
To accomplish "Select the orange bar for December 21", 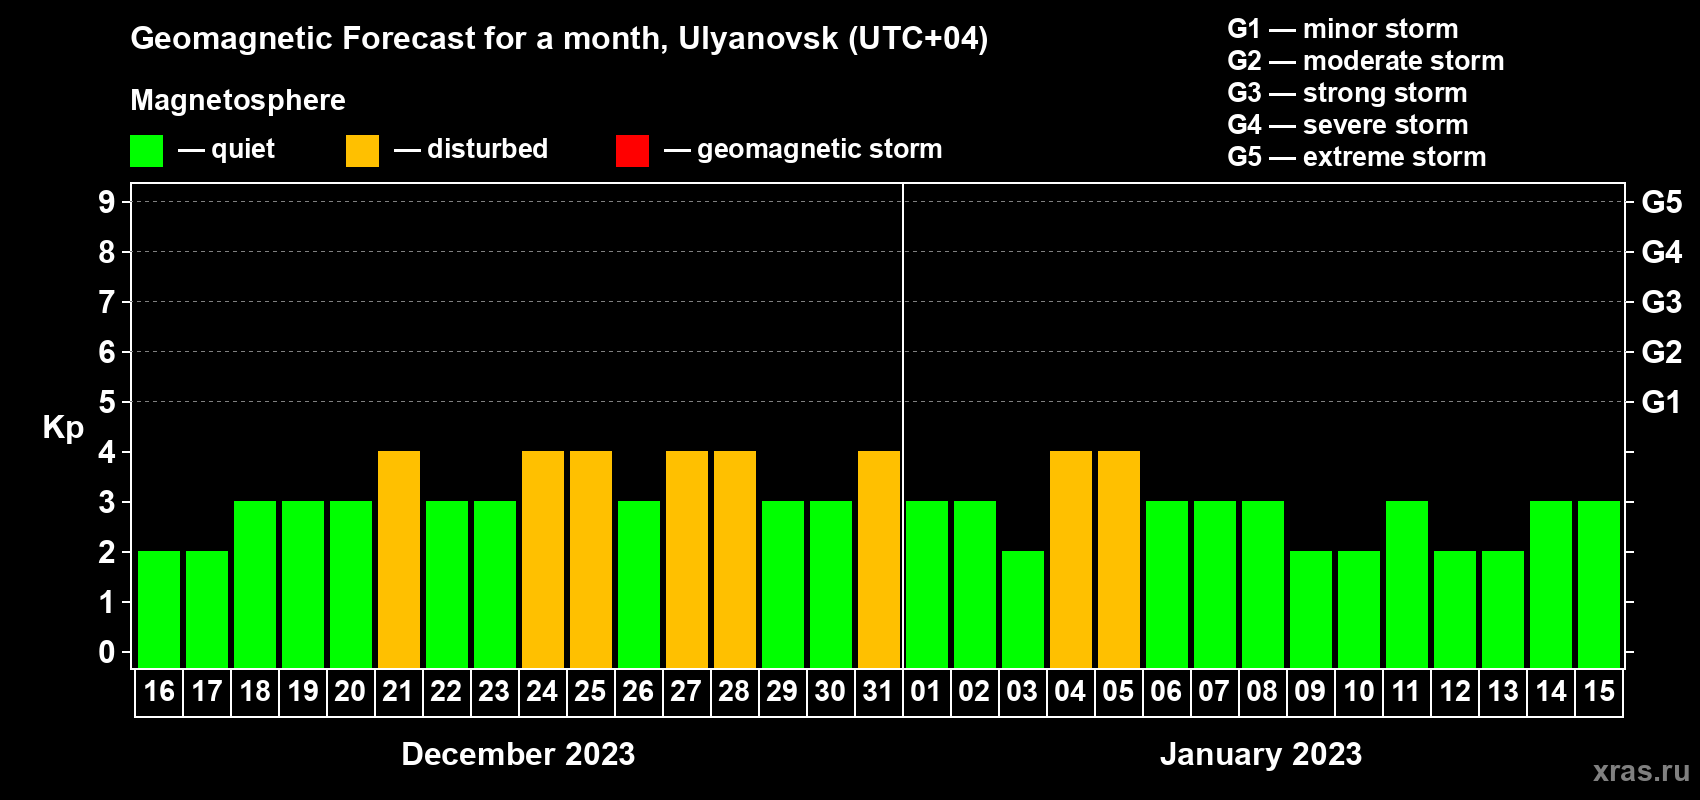I will click(x=399, y=559).
